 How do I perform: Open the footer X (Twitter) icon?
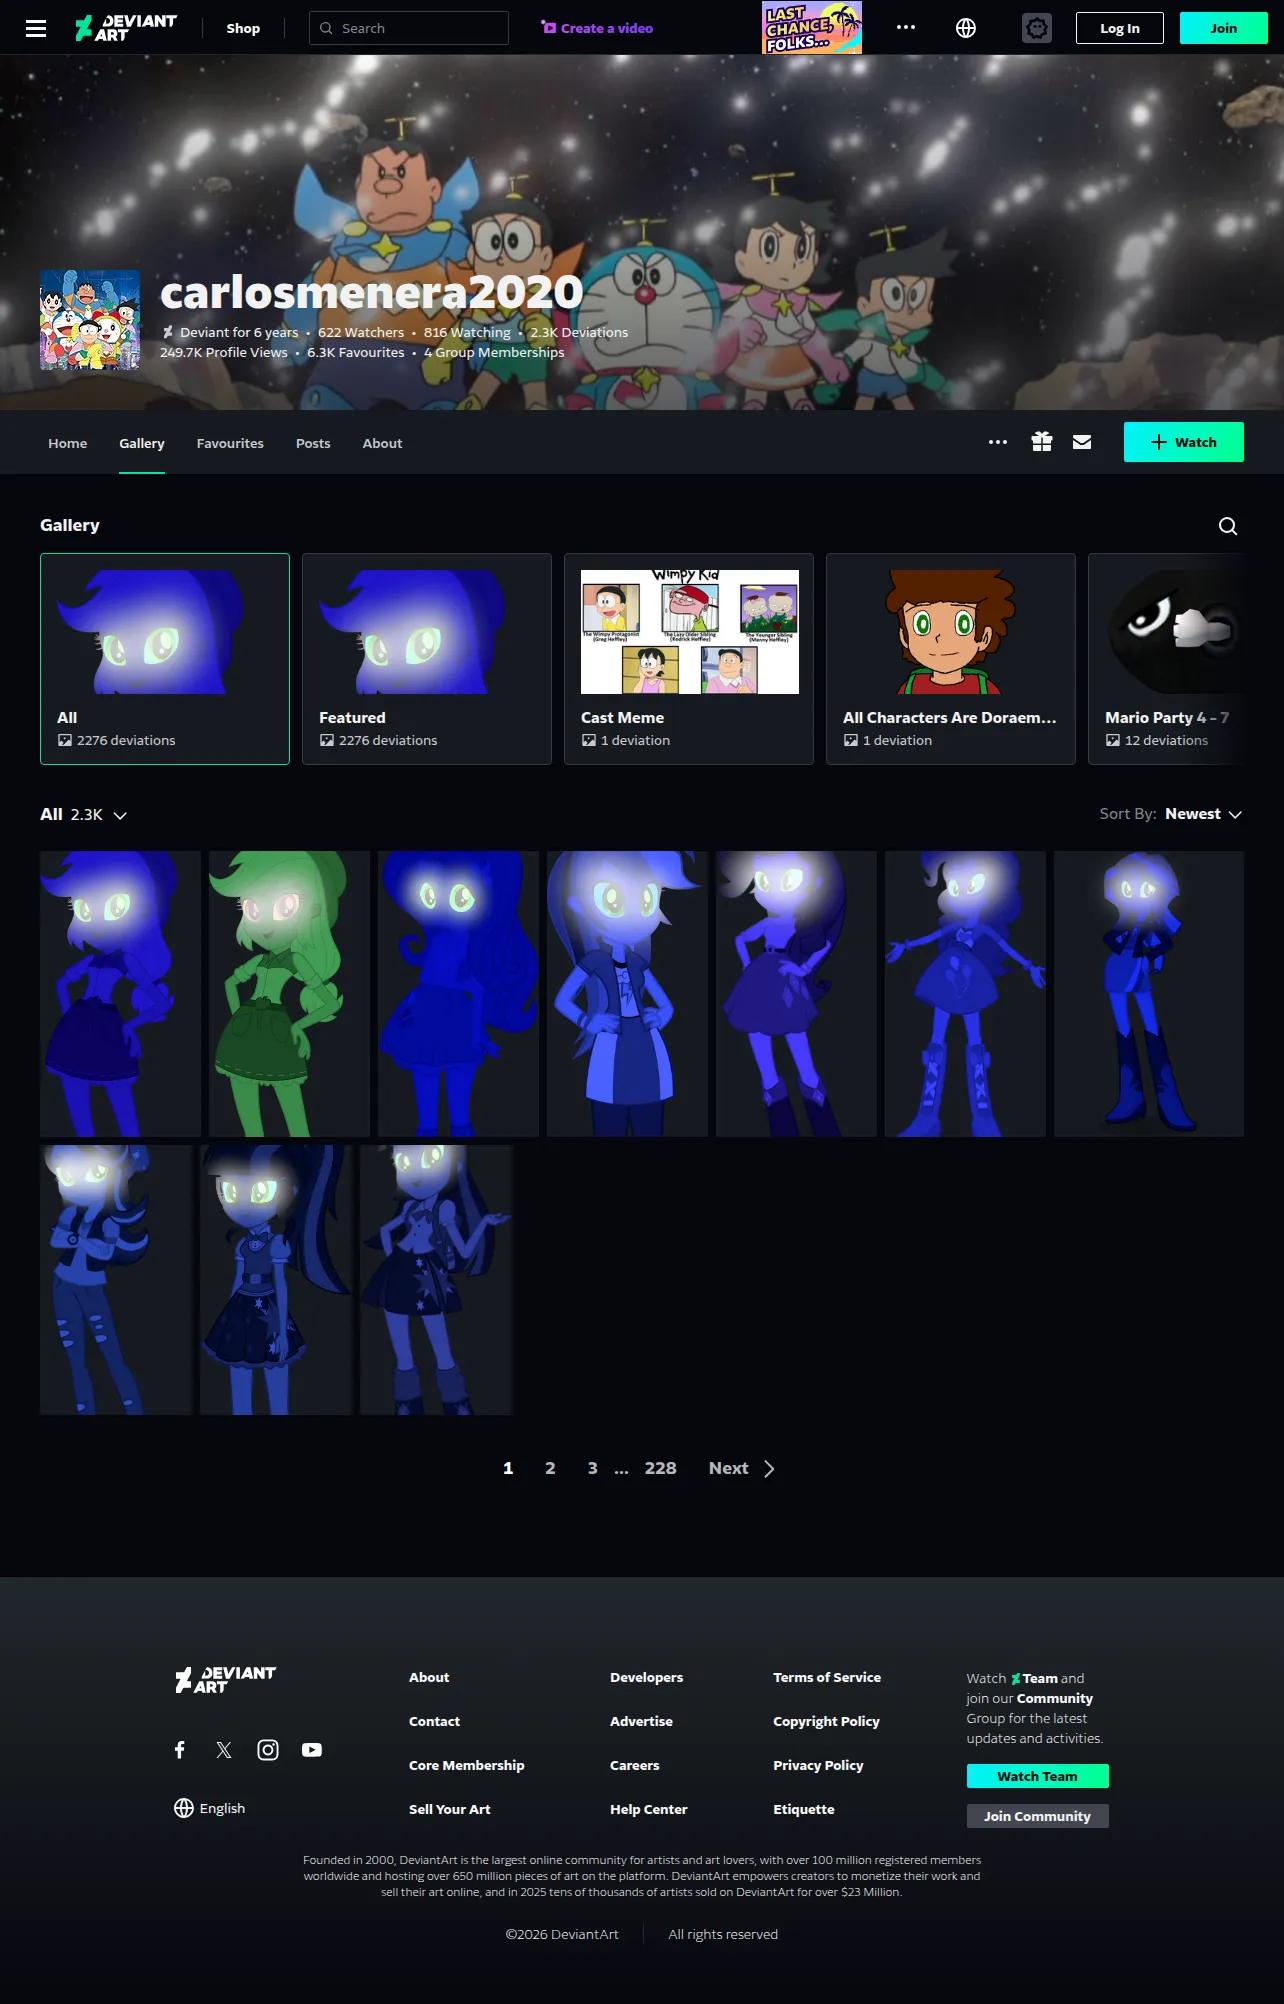tap(224, 1750)
